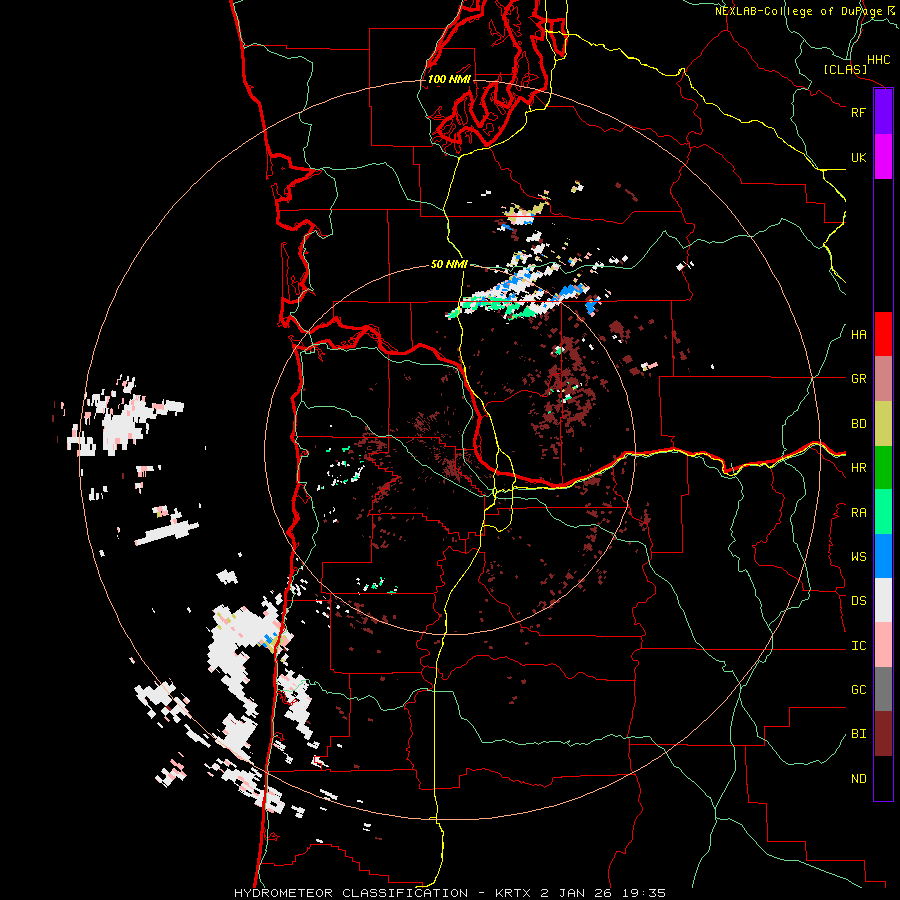Click the GC legend label
Viewport: 900px width, 900px height.
click(858, 690)
